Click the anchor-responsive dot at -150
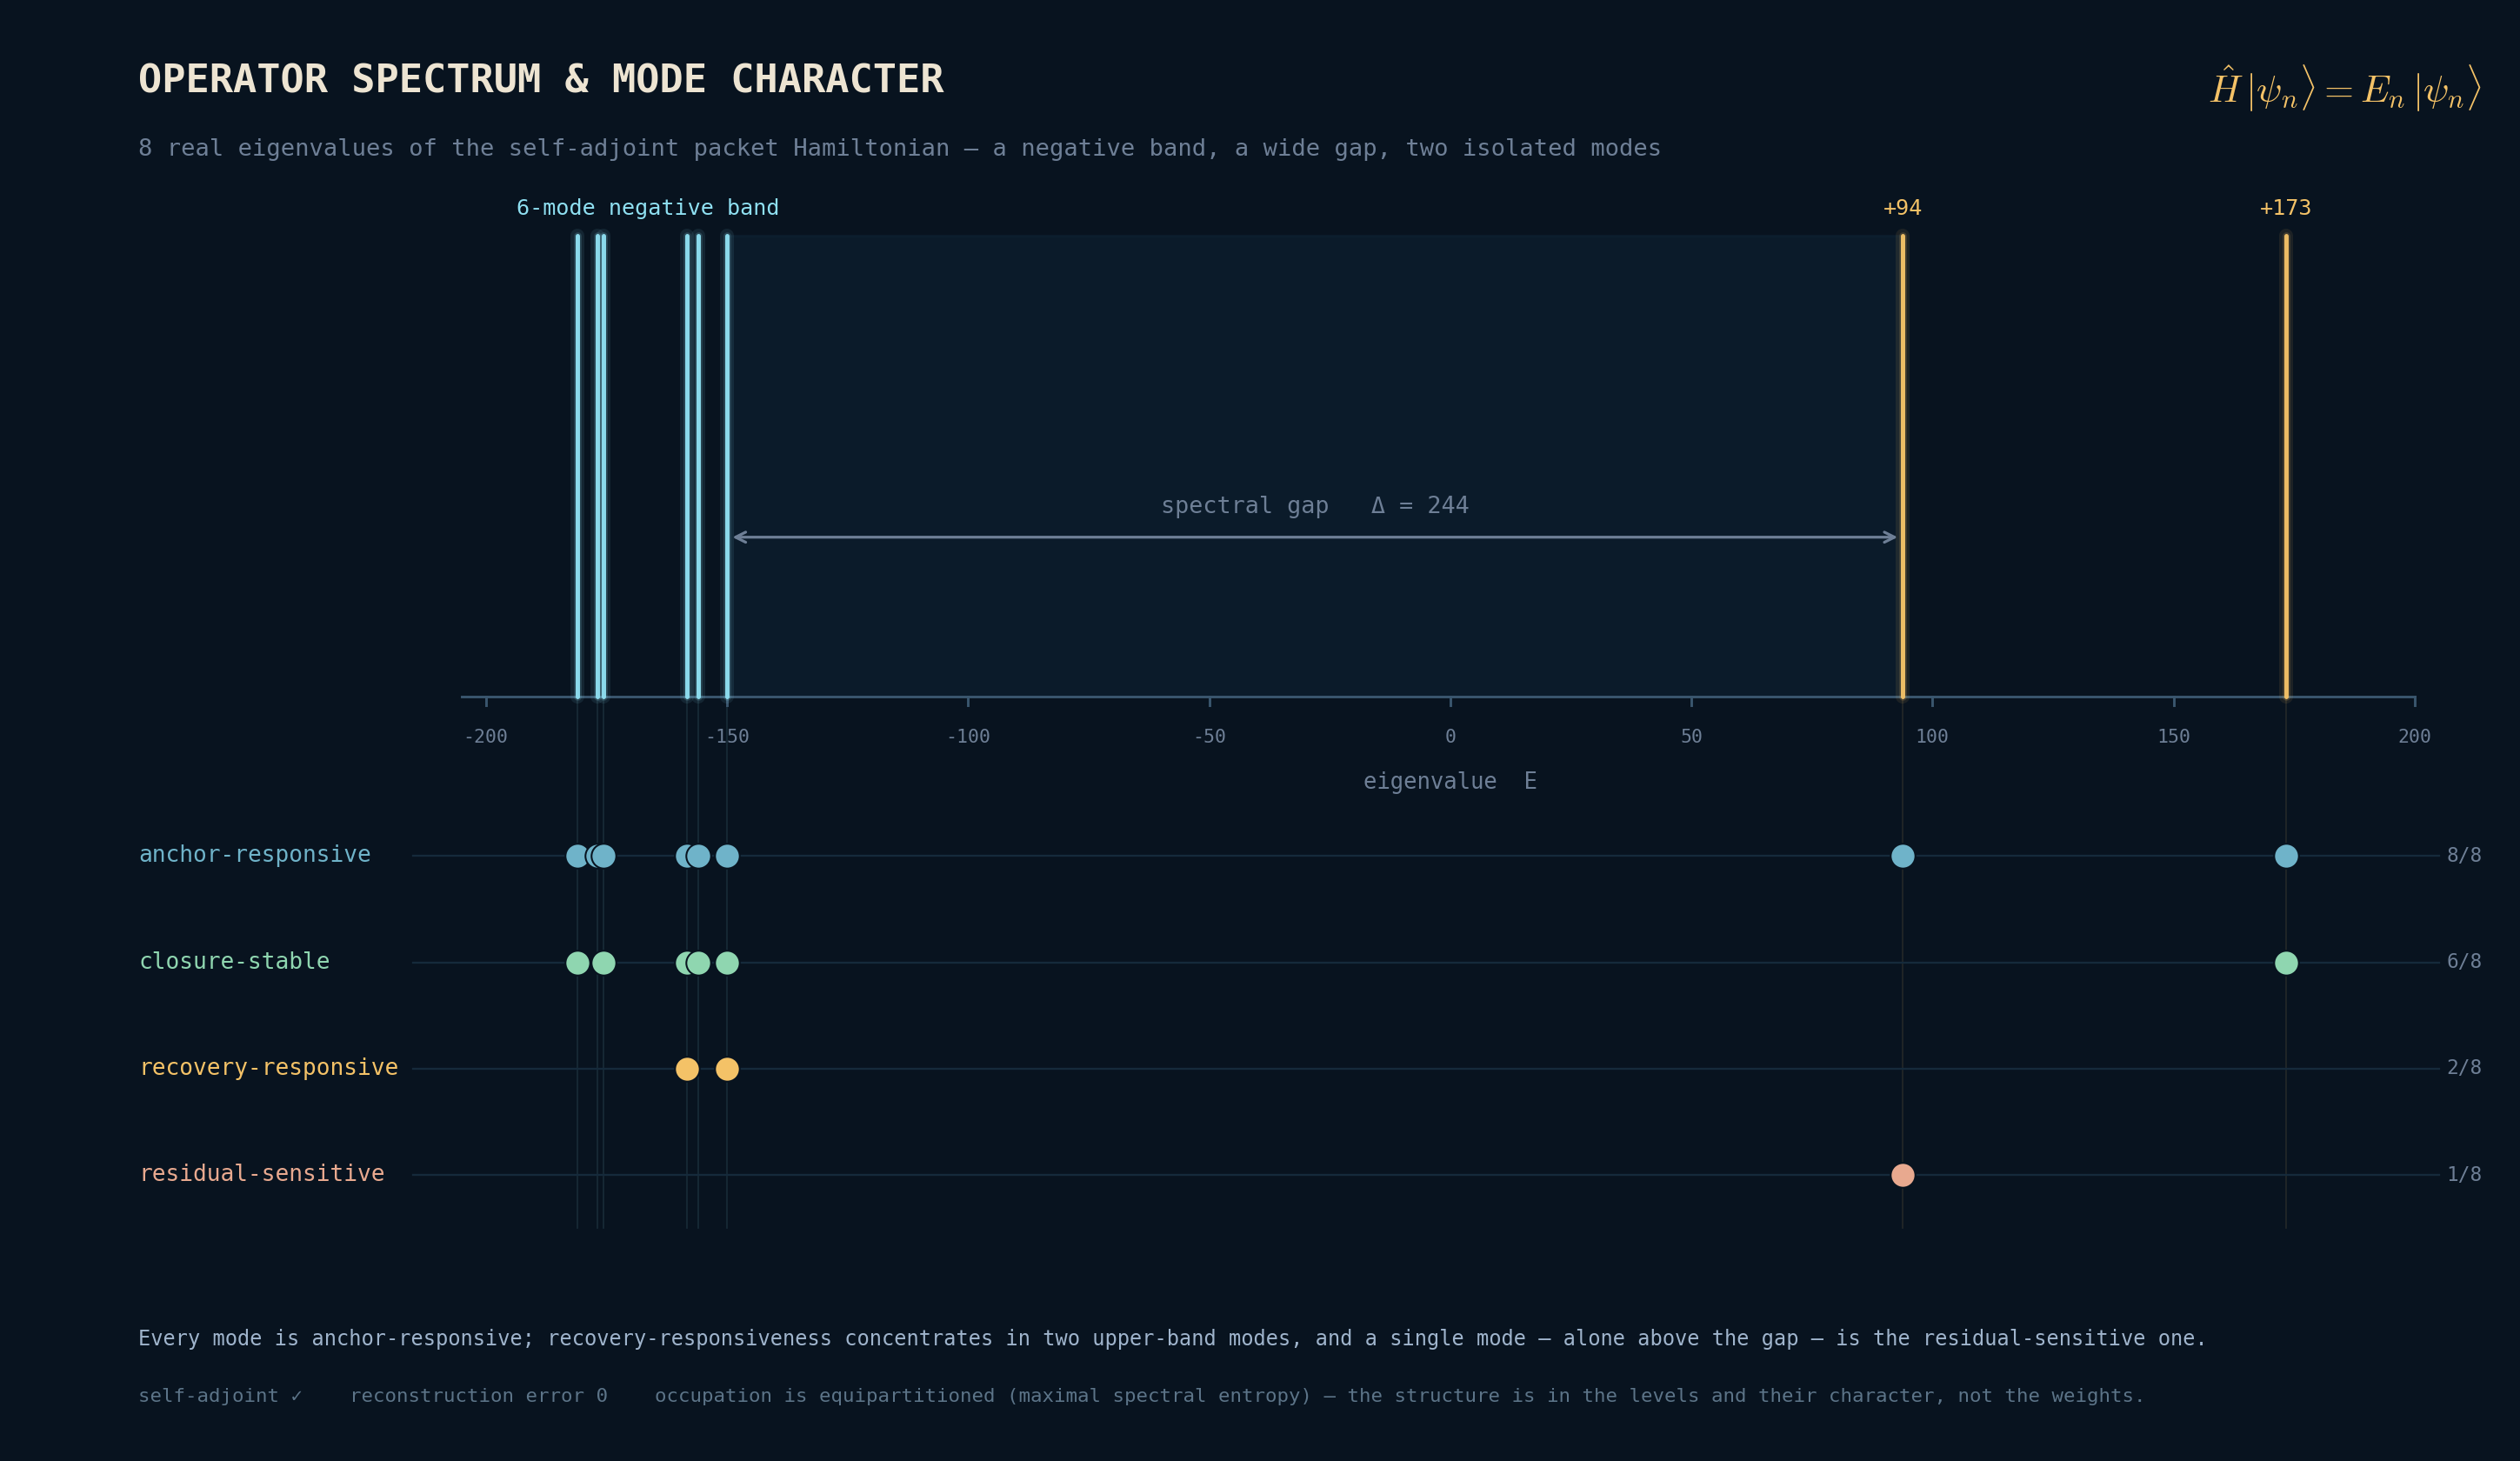This screenshot has width=2520, height=1461. 727,856
